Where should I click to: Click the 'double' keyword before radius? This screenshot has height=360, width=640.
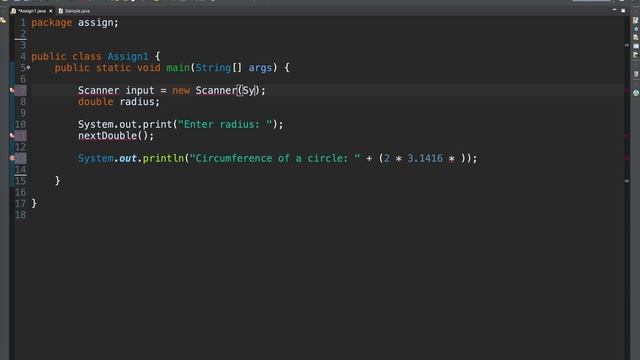pos(96,102)
